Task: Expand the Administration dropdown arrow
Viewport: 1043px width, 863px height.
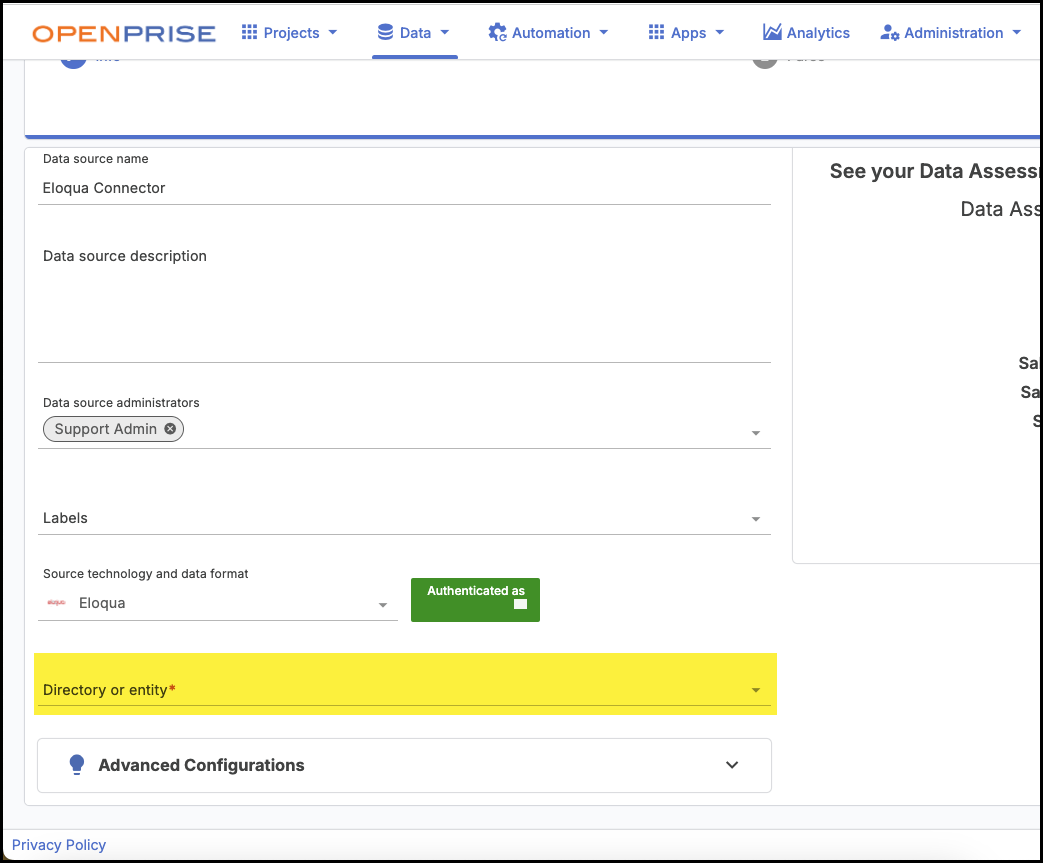Action: pos(1016,33)
